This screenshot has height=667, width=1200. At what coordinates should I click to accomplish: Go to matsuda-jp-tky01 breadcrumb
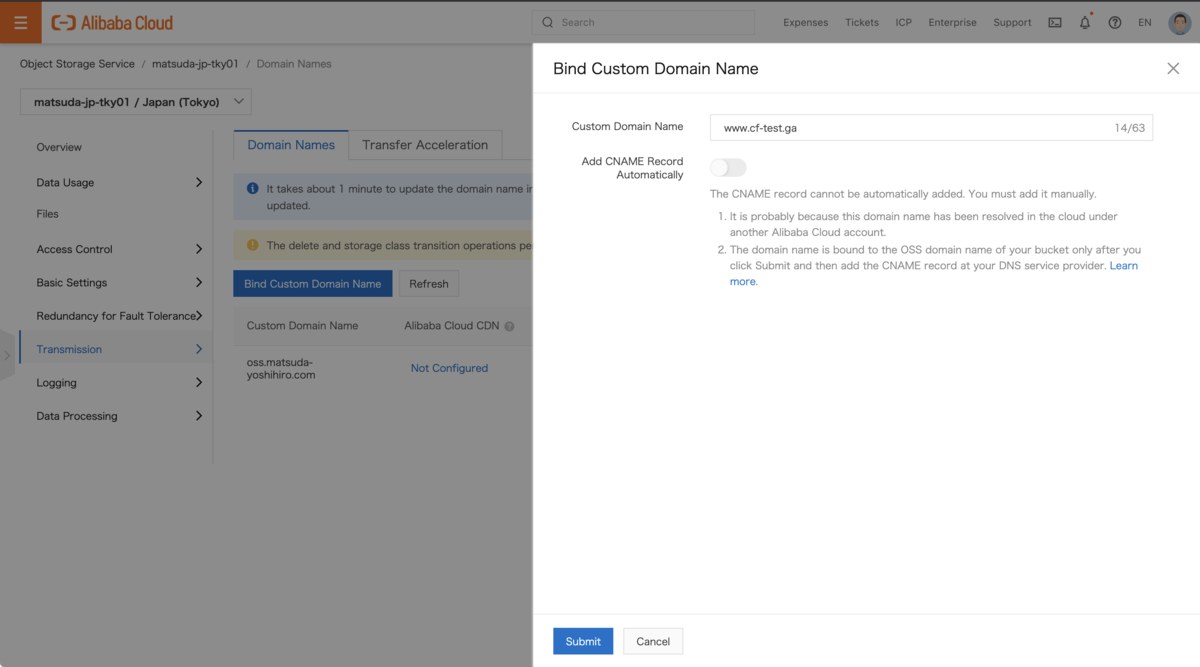(195, 64)
